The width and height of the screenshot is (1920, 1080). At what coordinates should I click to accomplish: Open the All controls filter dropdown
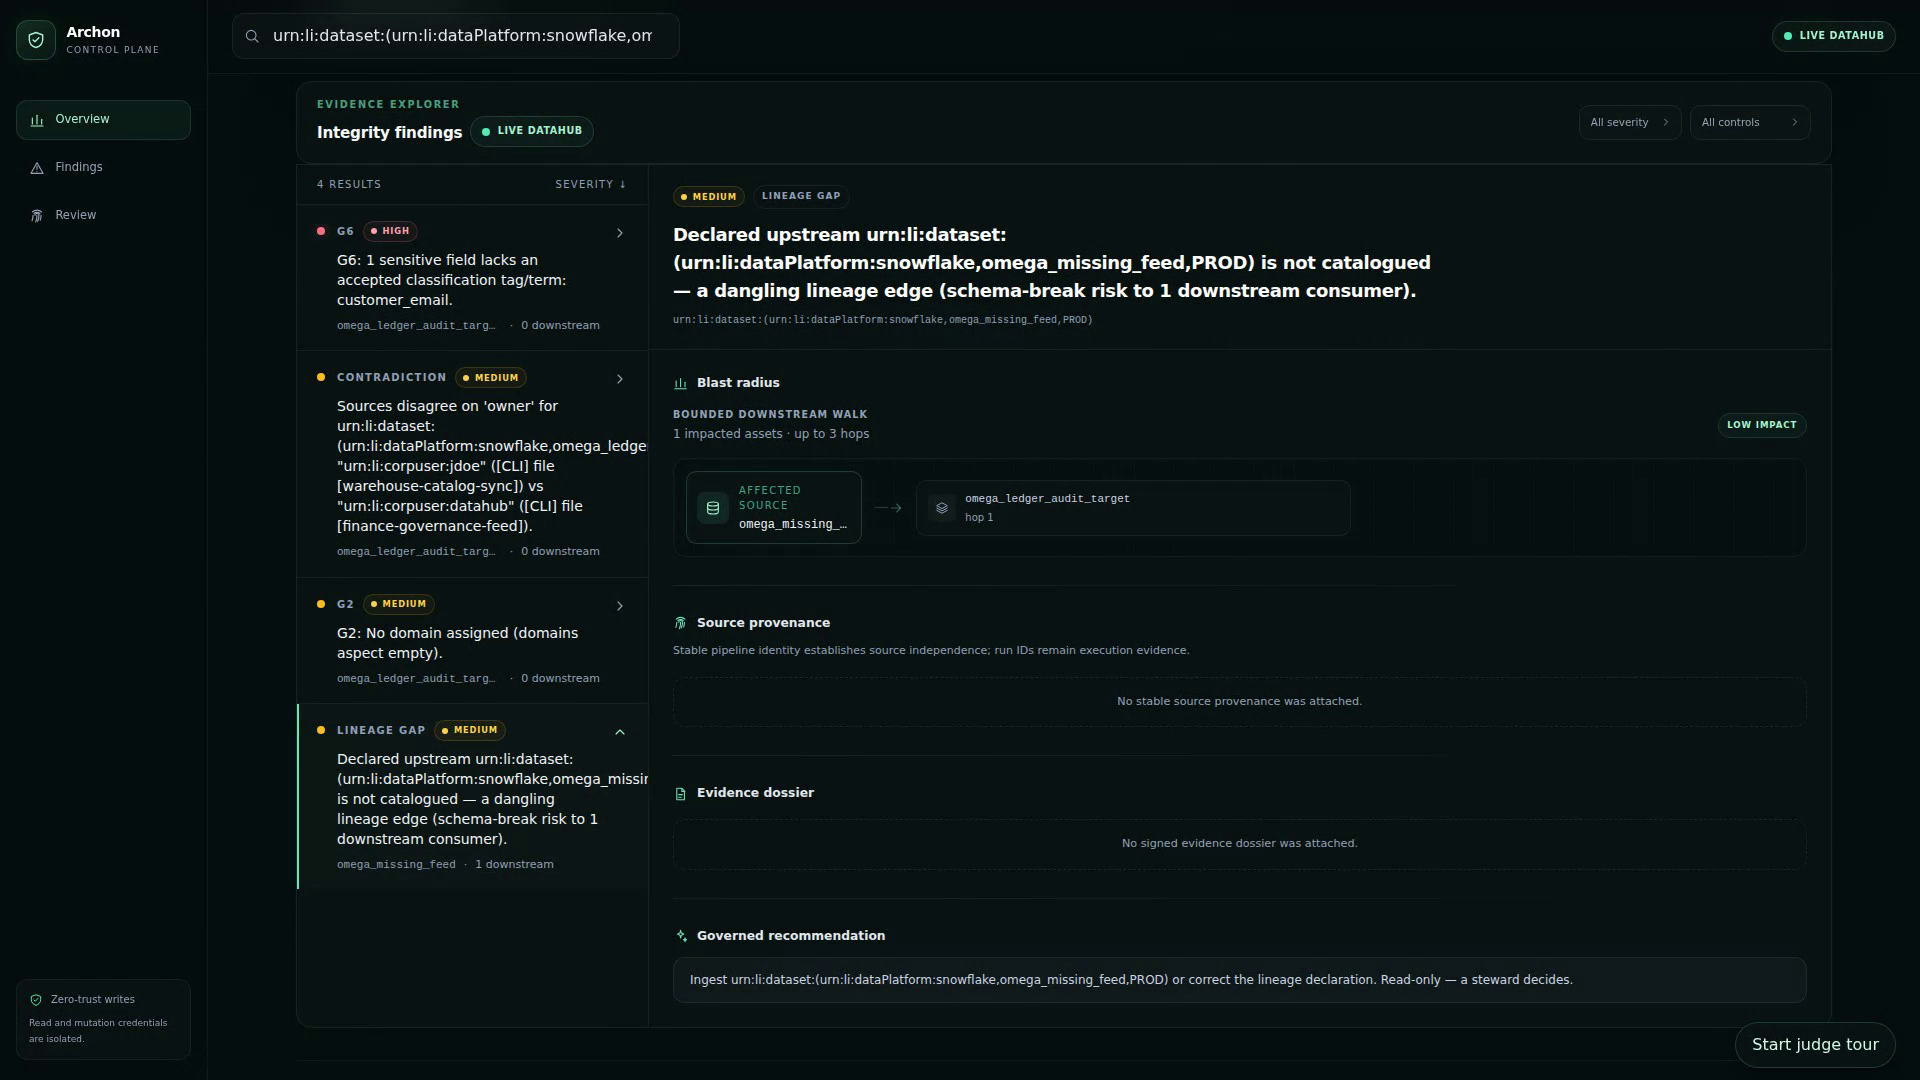click(1750, 123)
